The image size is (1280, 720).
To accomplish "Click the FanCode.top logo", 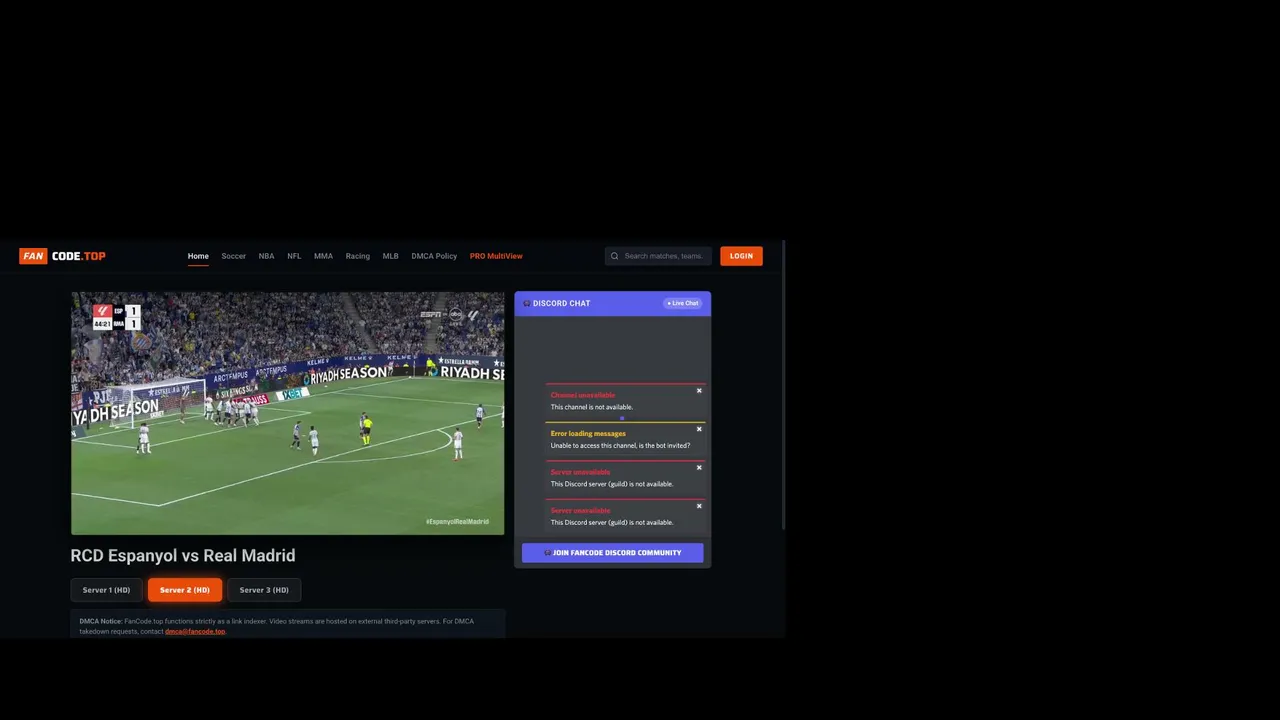I will [62, 256].
